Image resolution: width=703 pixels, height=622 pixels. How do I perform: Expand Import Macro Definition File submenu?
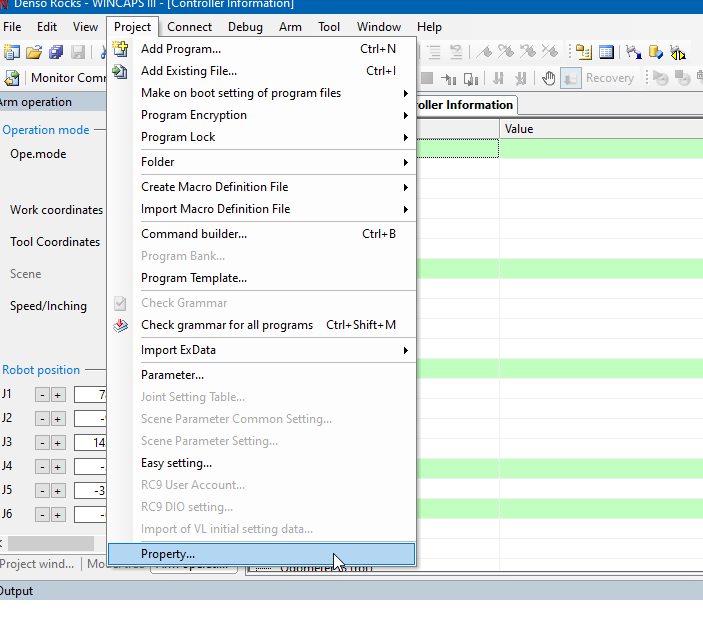(x=262, y=209)
